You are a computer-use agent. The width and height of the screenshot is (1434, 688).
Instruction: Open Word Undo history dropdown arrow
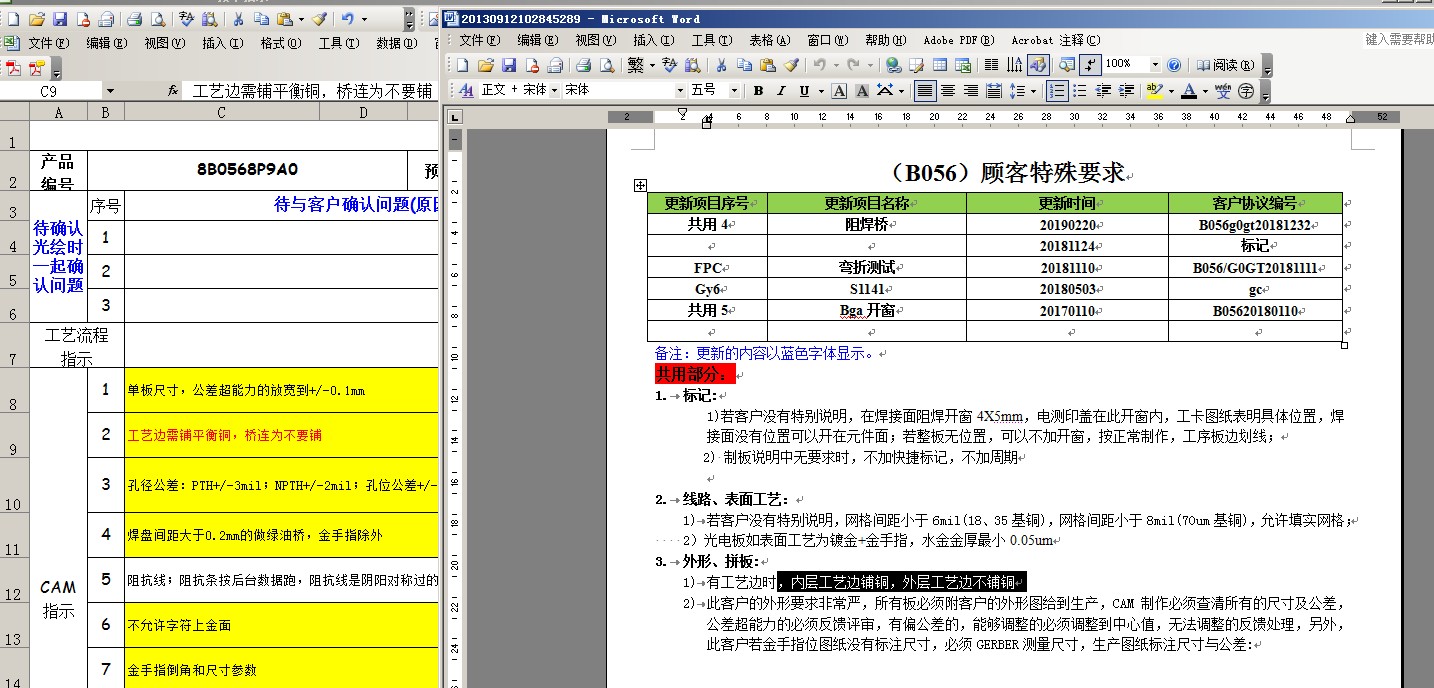[x=836, y=65]
